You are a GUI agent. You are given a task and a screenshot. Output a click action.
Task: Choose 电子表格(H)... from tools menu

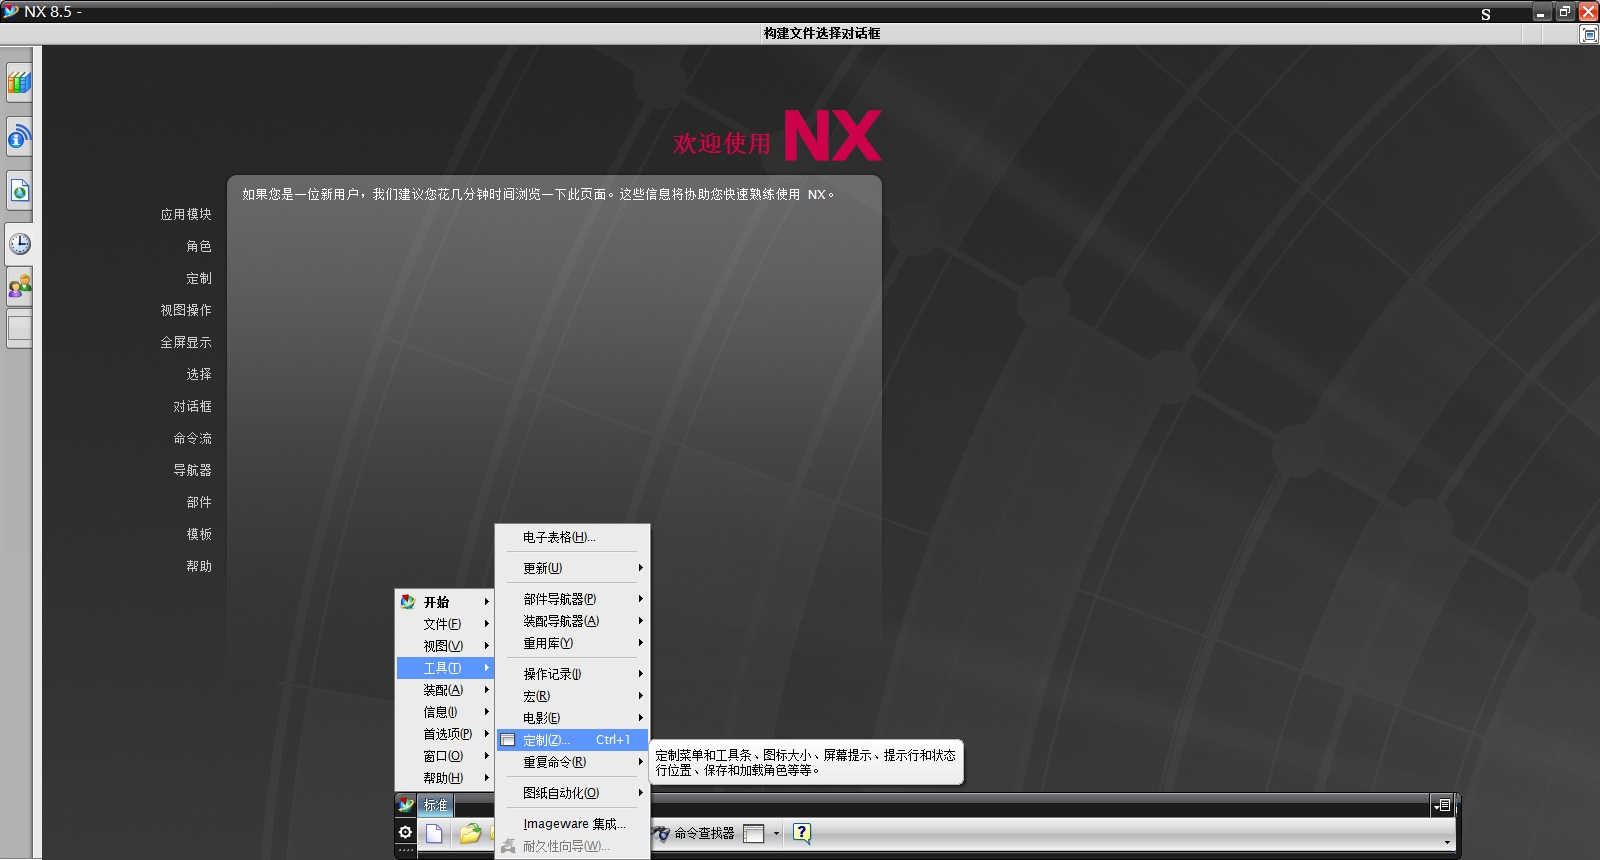click(572, 537)
